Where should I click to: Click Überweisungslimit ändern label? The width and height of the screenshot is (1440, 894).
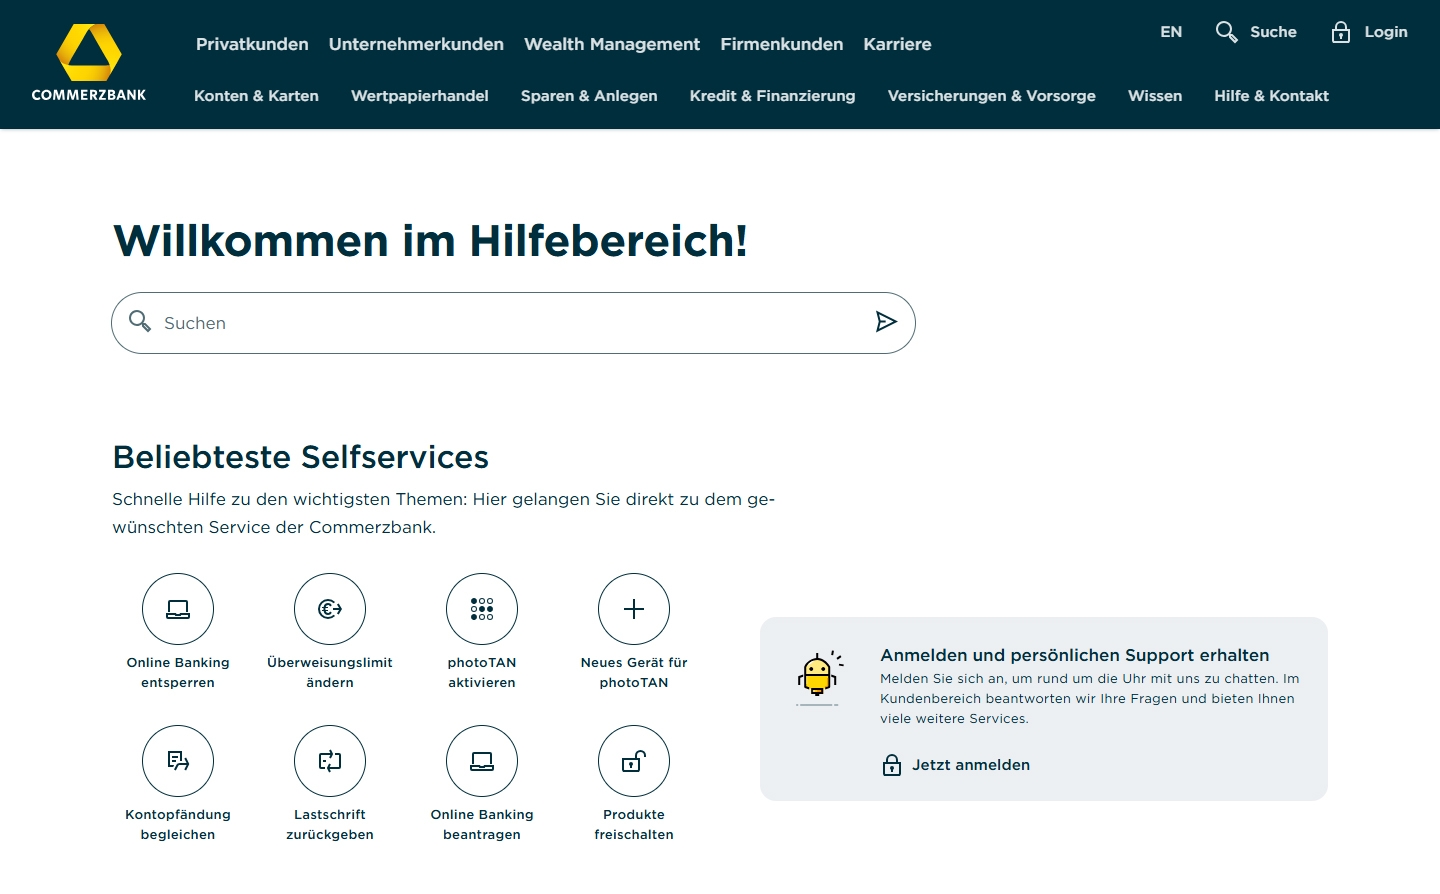click(330, 673)
